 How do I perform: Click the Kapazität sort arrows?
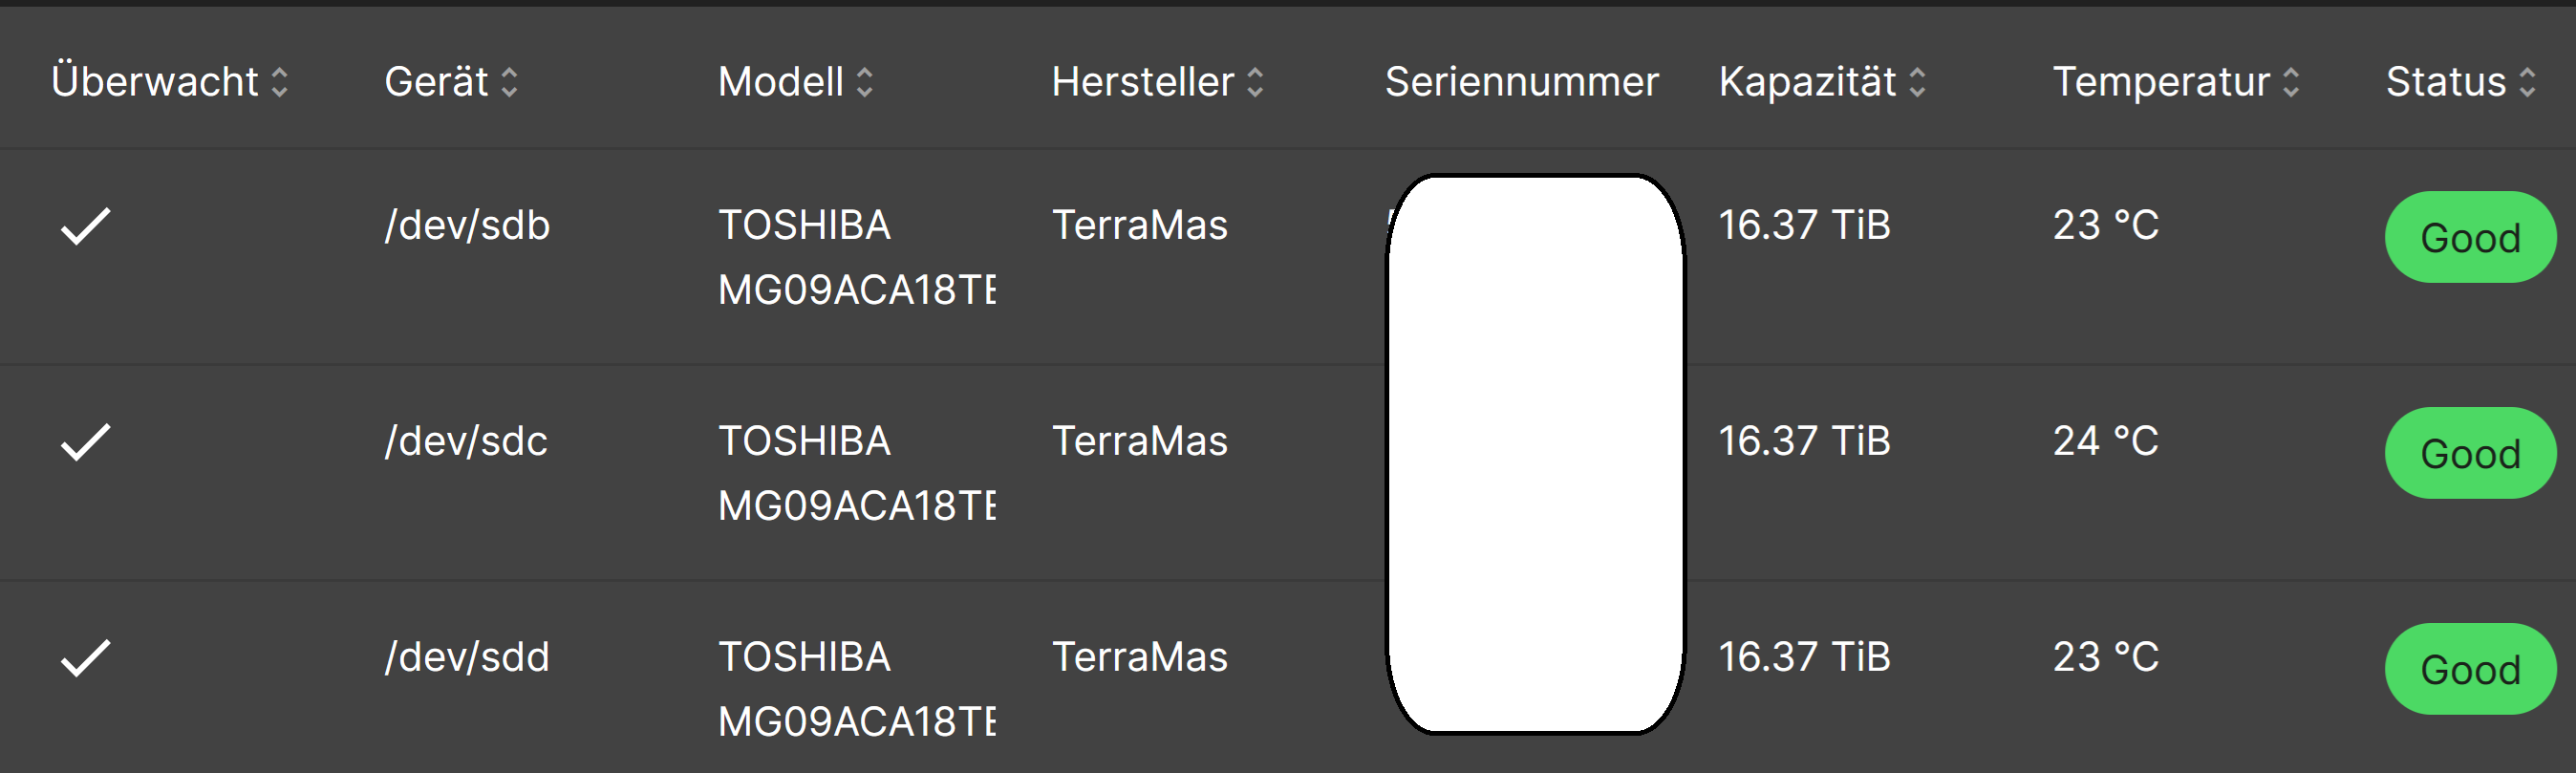tap(1917, 82)
